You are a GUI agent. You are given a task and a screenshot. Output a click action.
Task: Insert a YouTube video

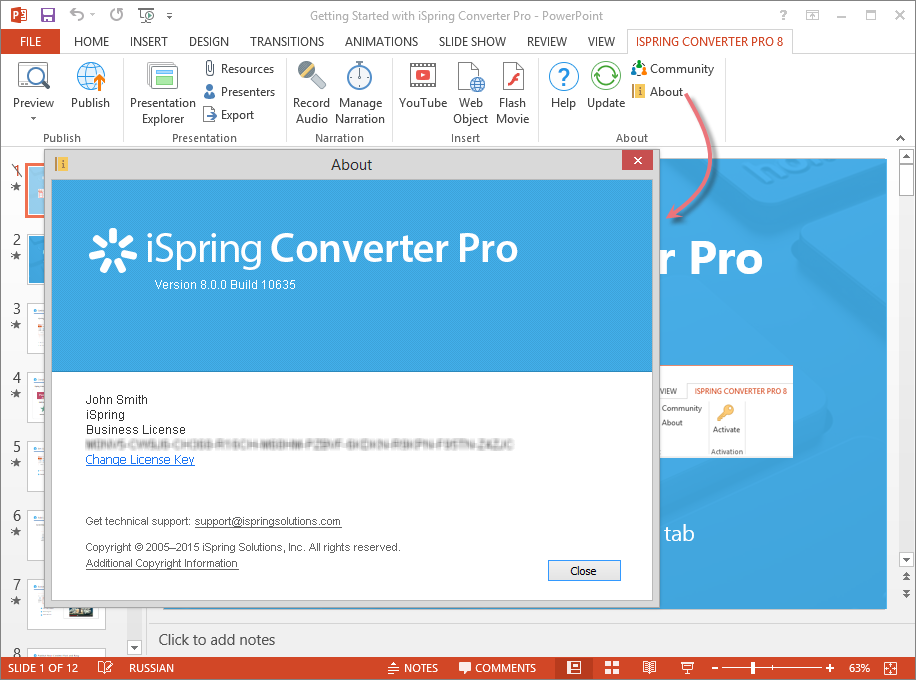pyautogui.click(x=422, y=78)
